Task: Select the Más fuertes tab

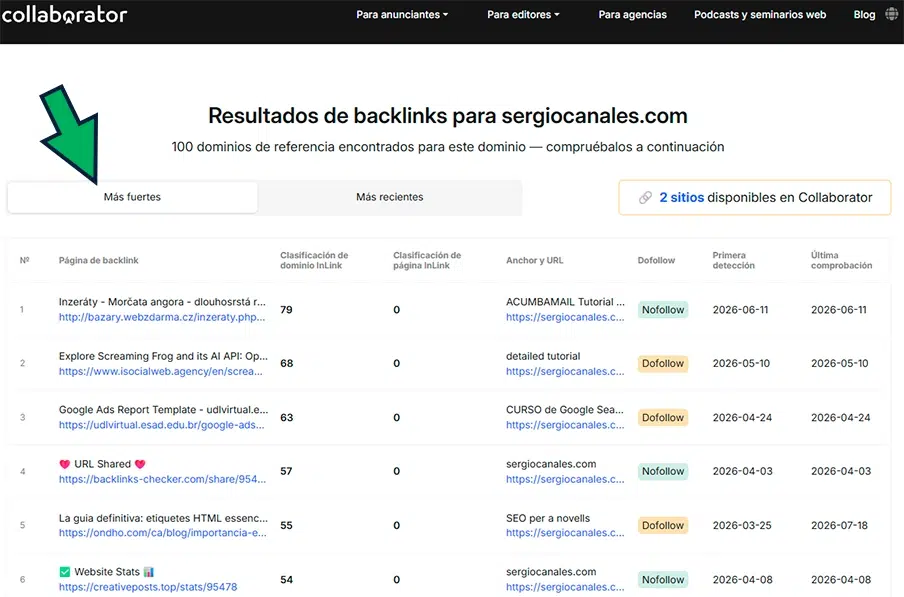Action: coord(132,197)
